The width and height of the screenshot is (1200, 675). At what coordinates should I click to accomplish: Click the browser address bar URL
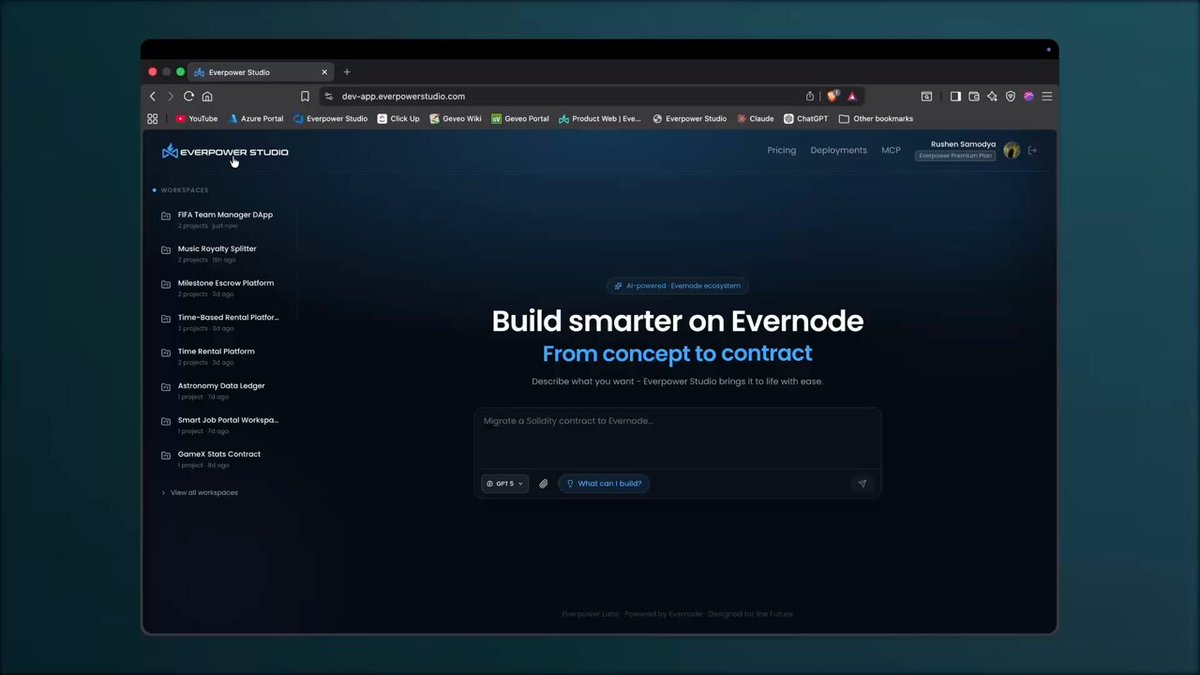click(x=403, y=96)
